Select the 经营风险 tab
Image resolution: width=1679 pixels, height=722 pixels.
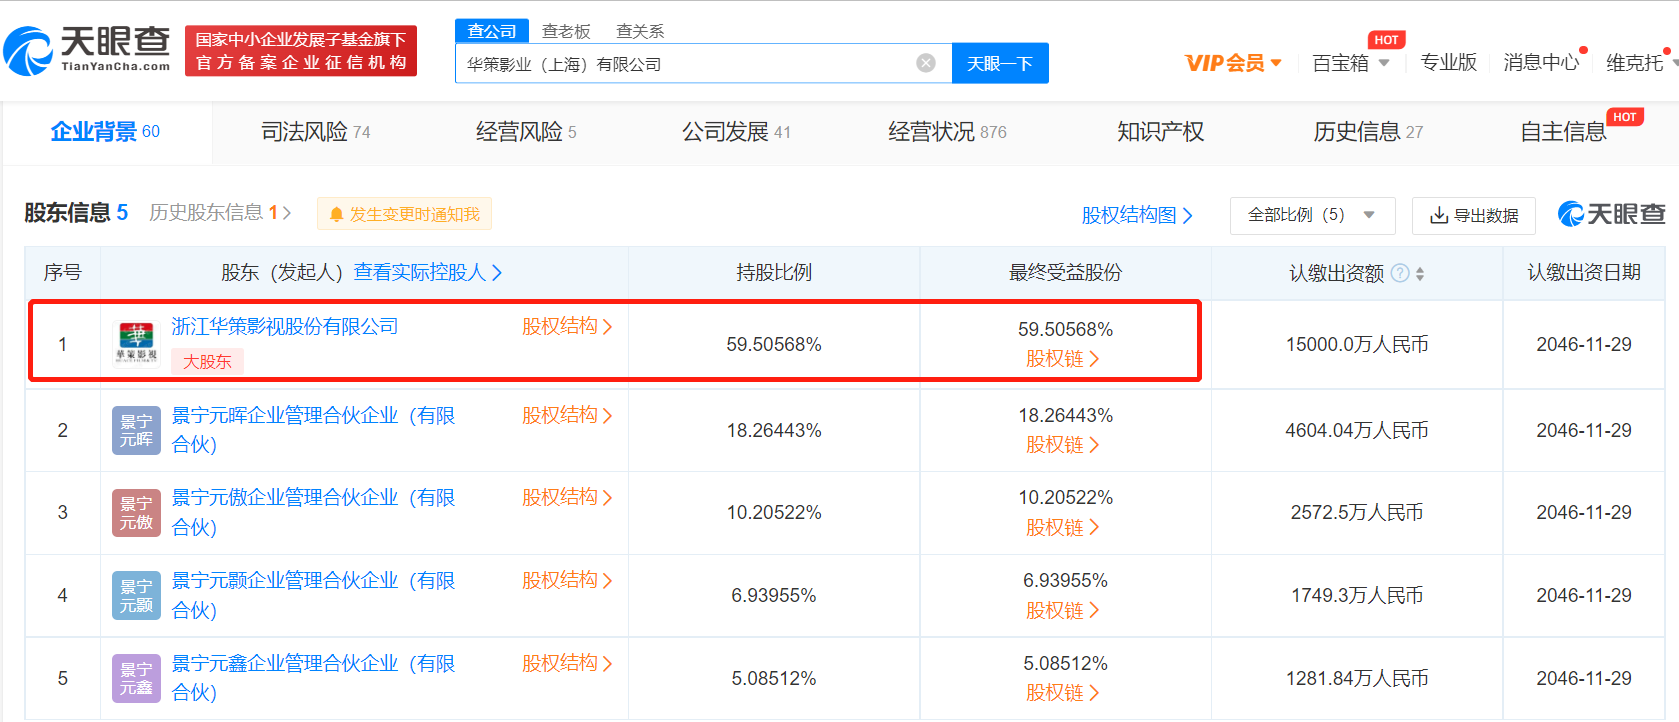[x=526, y=132]
